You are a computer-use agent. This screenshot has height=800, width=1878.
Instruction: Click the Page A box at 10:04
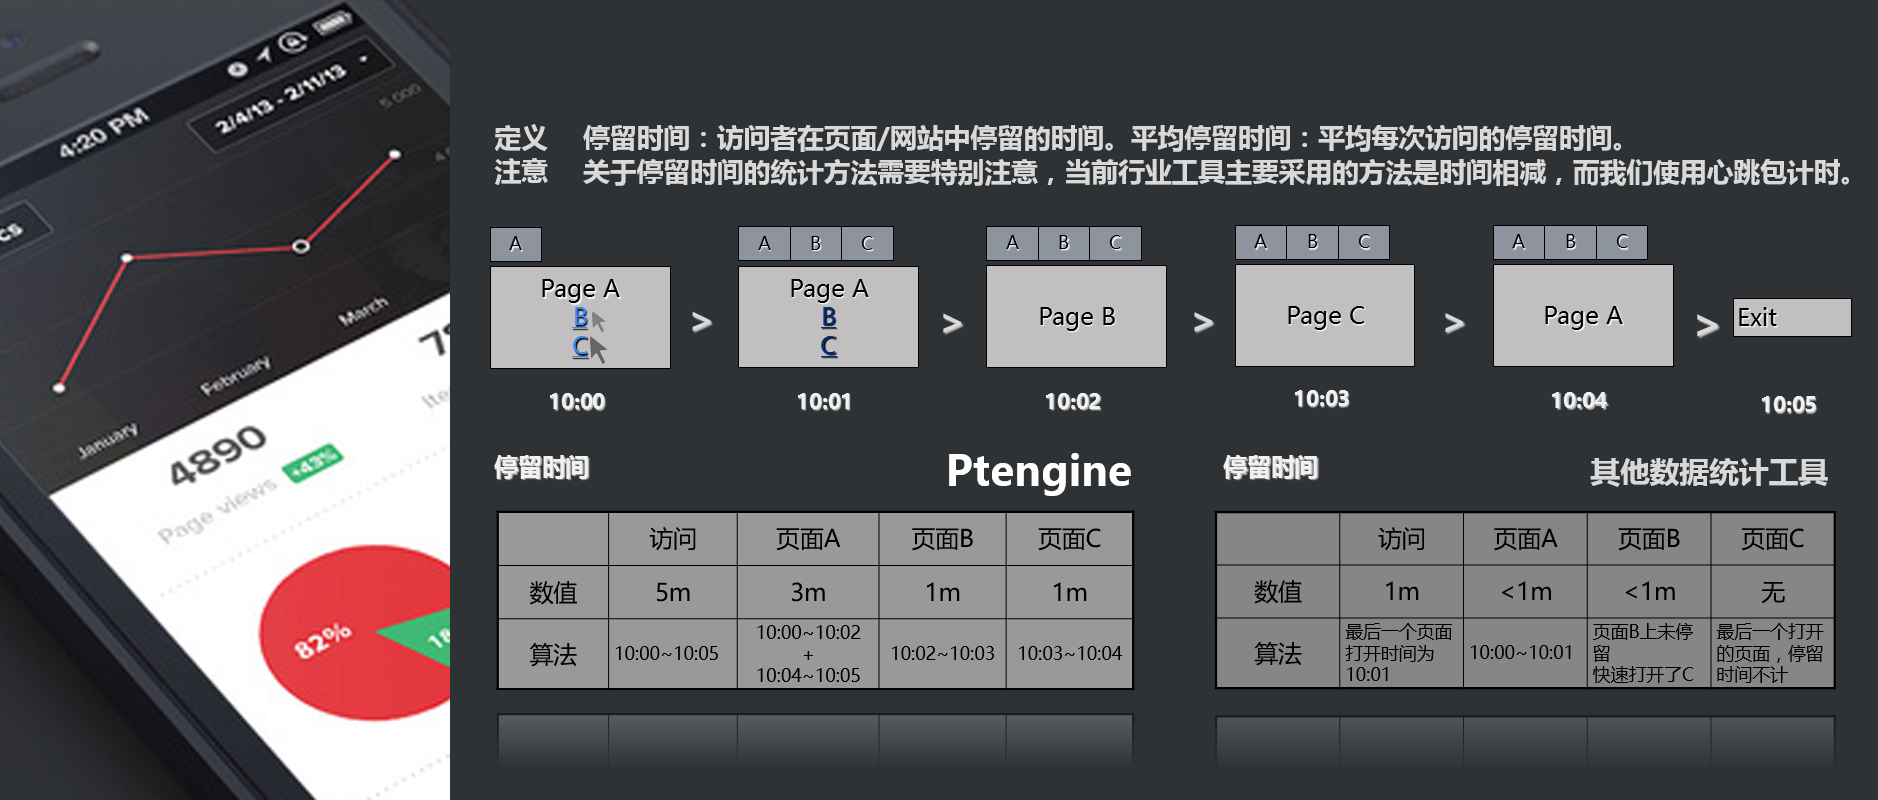pyautogui.click(x=1583, y=315)
